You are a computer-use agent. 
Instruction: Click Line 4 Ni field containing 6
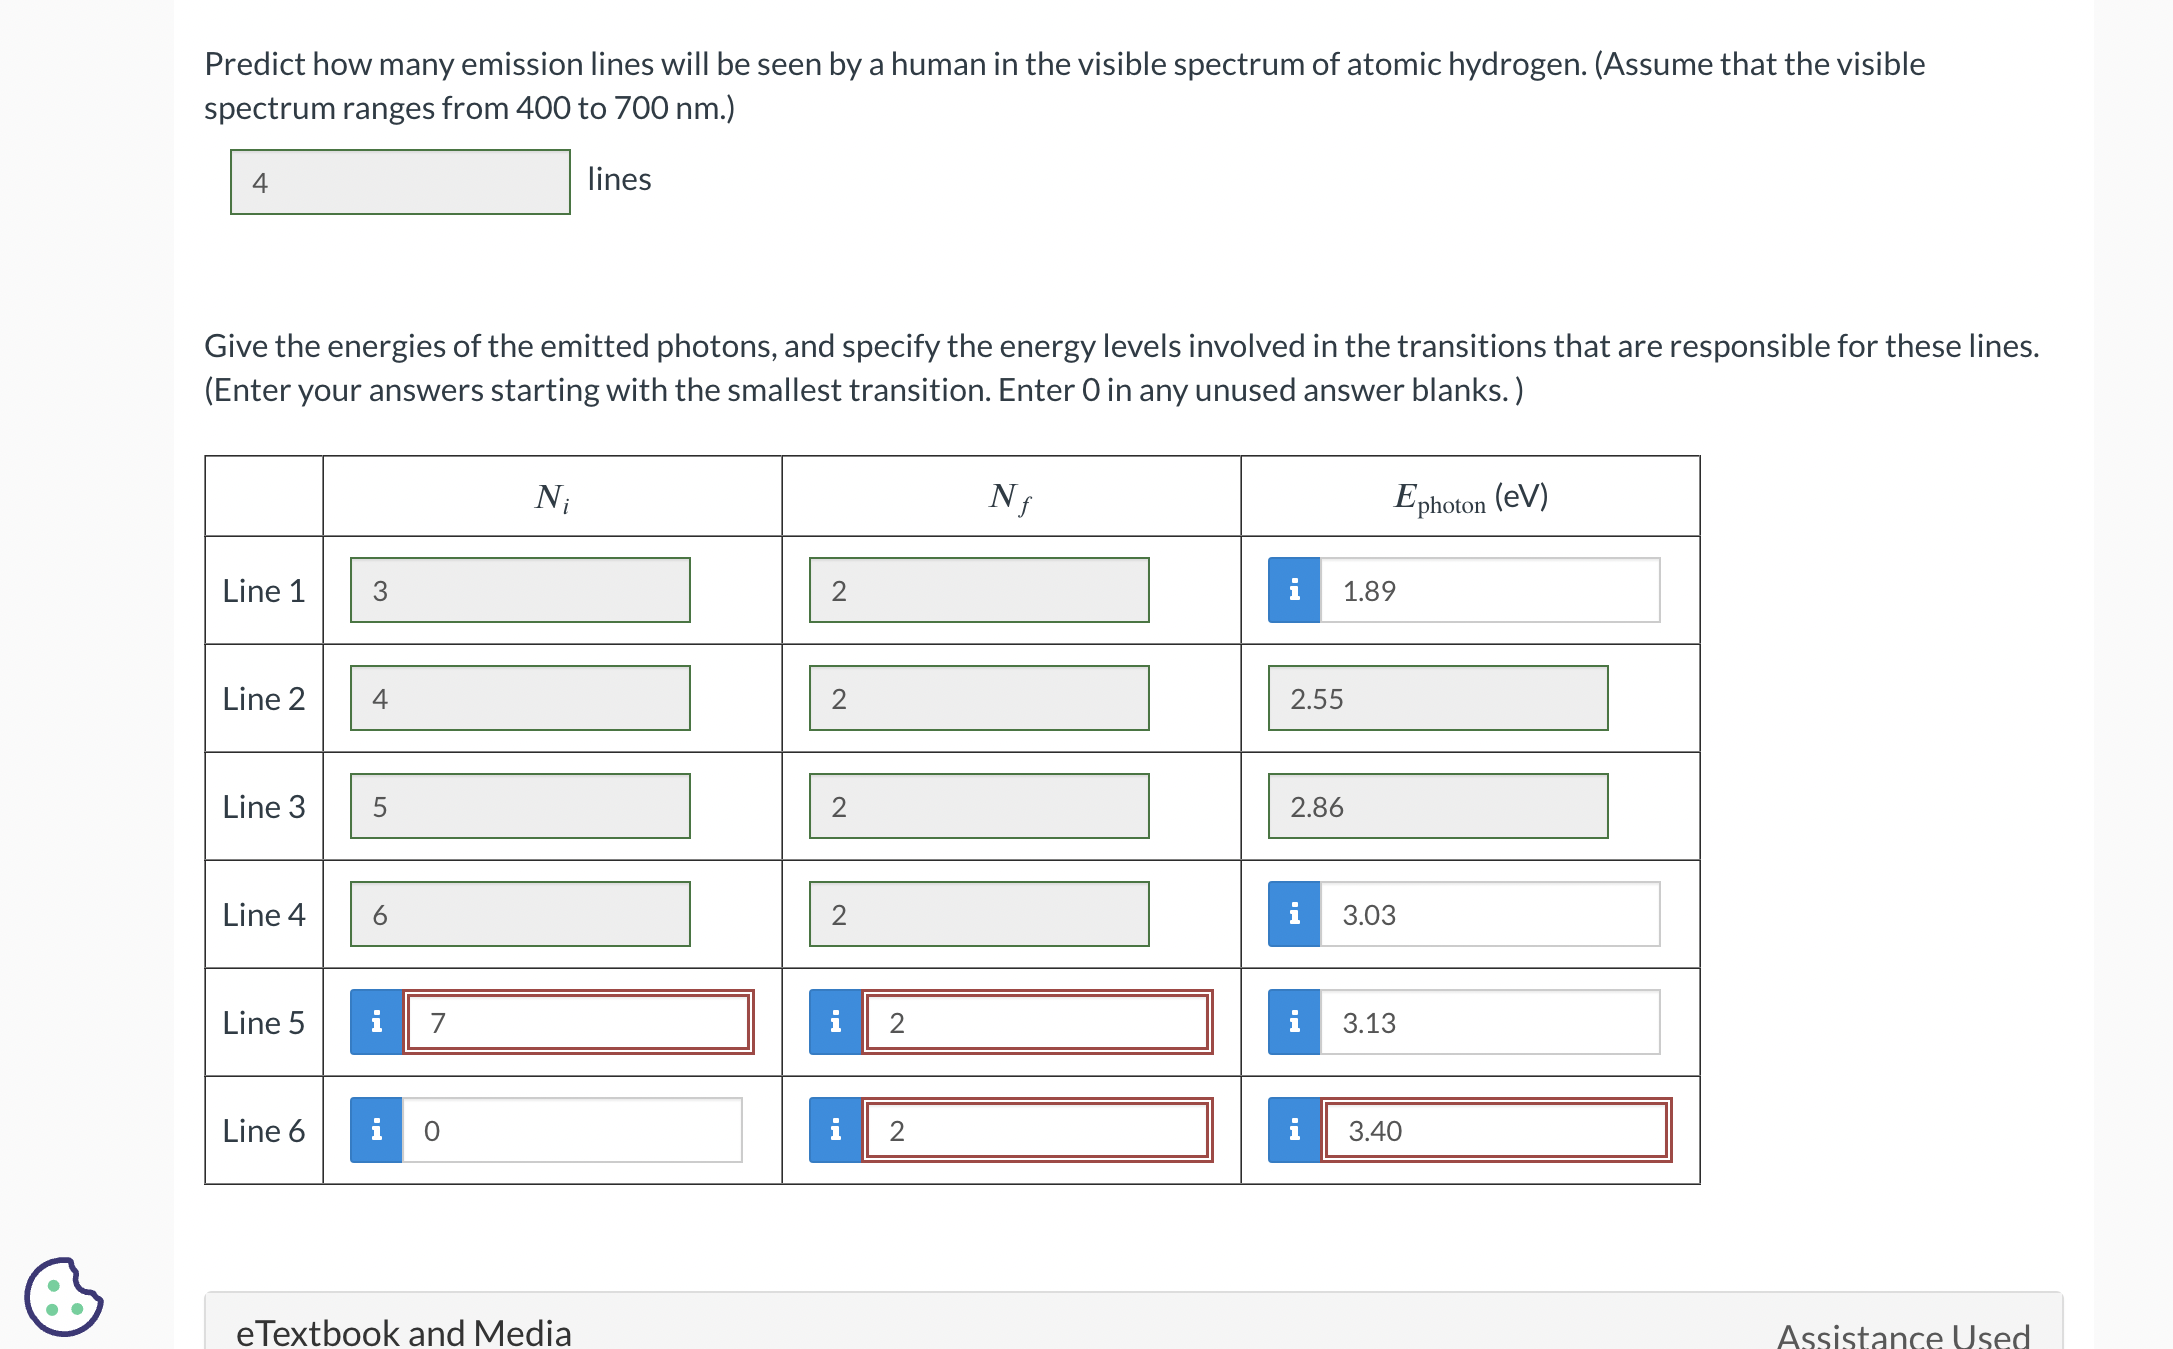[x=519, y=913]
